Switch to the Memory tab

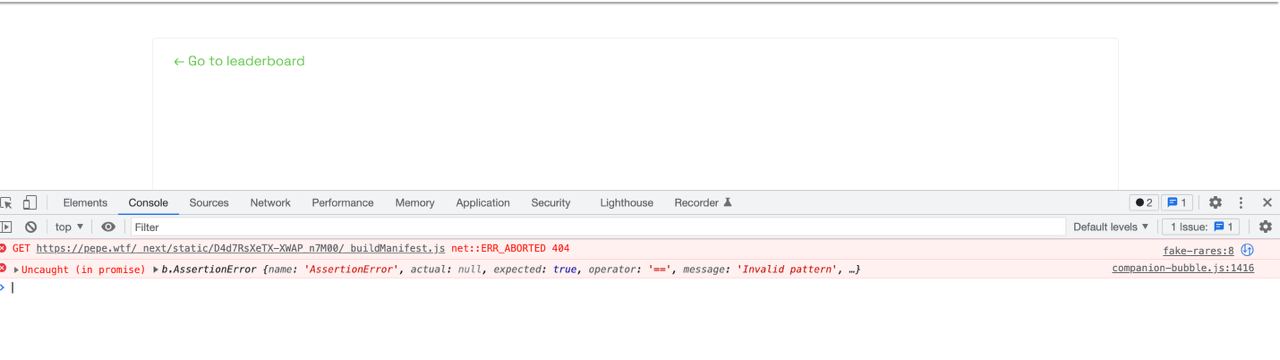click(414, 202)
